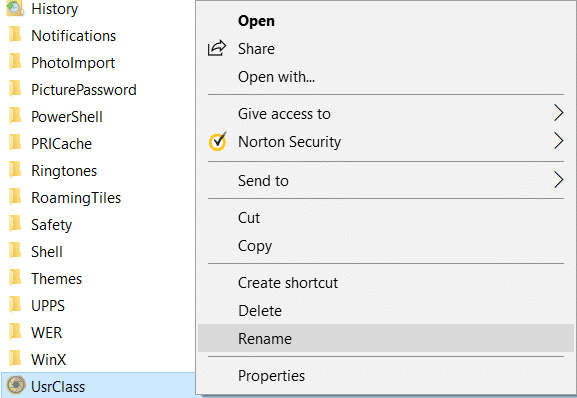
Task: Select the Themes folder name
Action: pos(56,278)
